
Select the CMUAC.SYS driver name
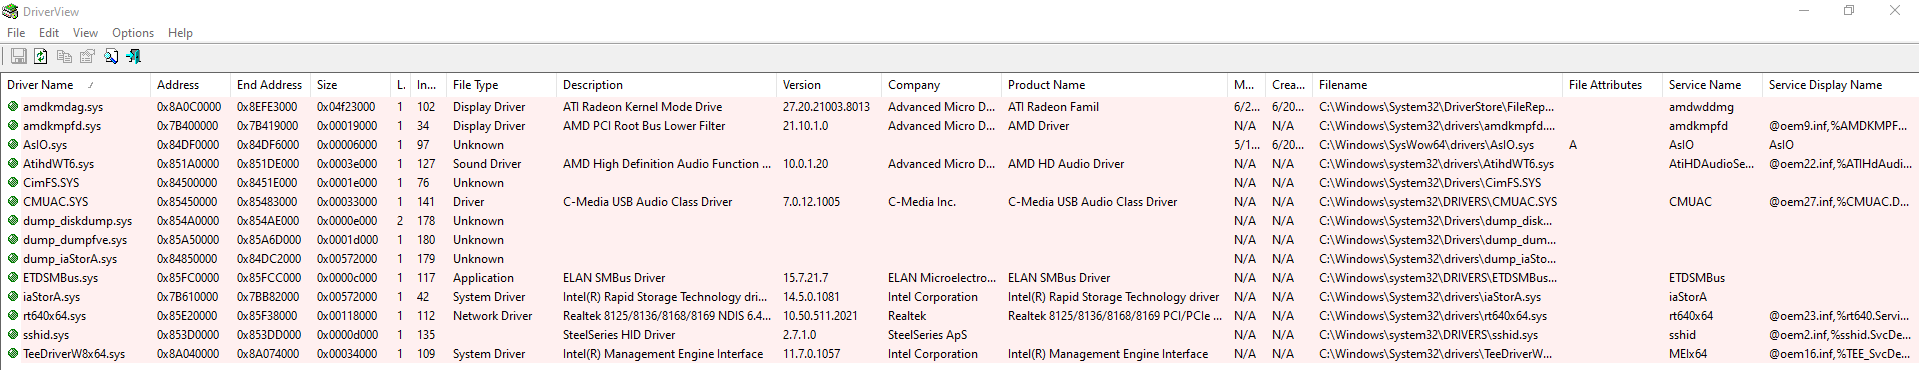click(56, 202)
